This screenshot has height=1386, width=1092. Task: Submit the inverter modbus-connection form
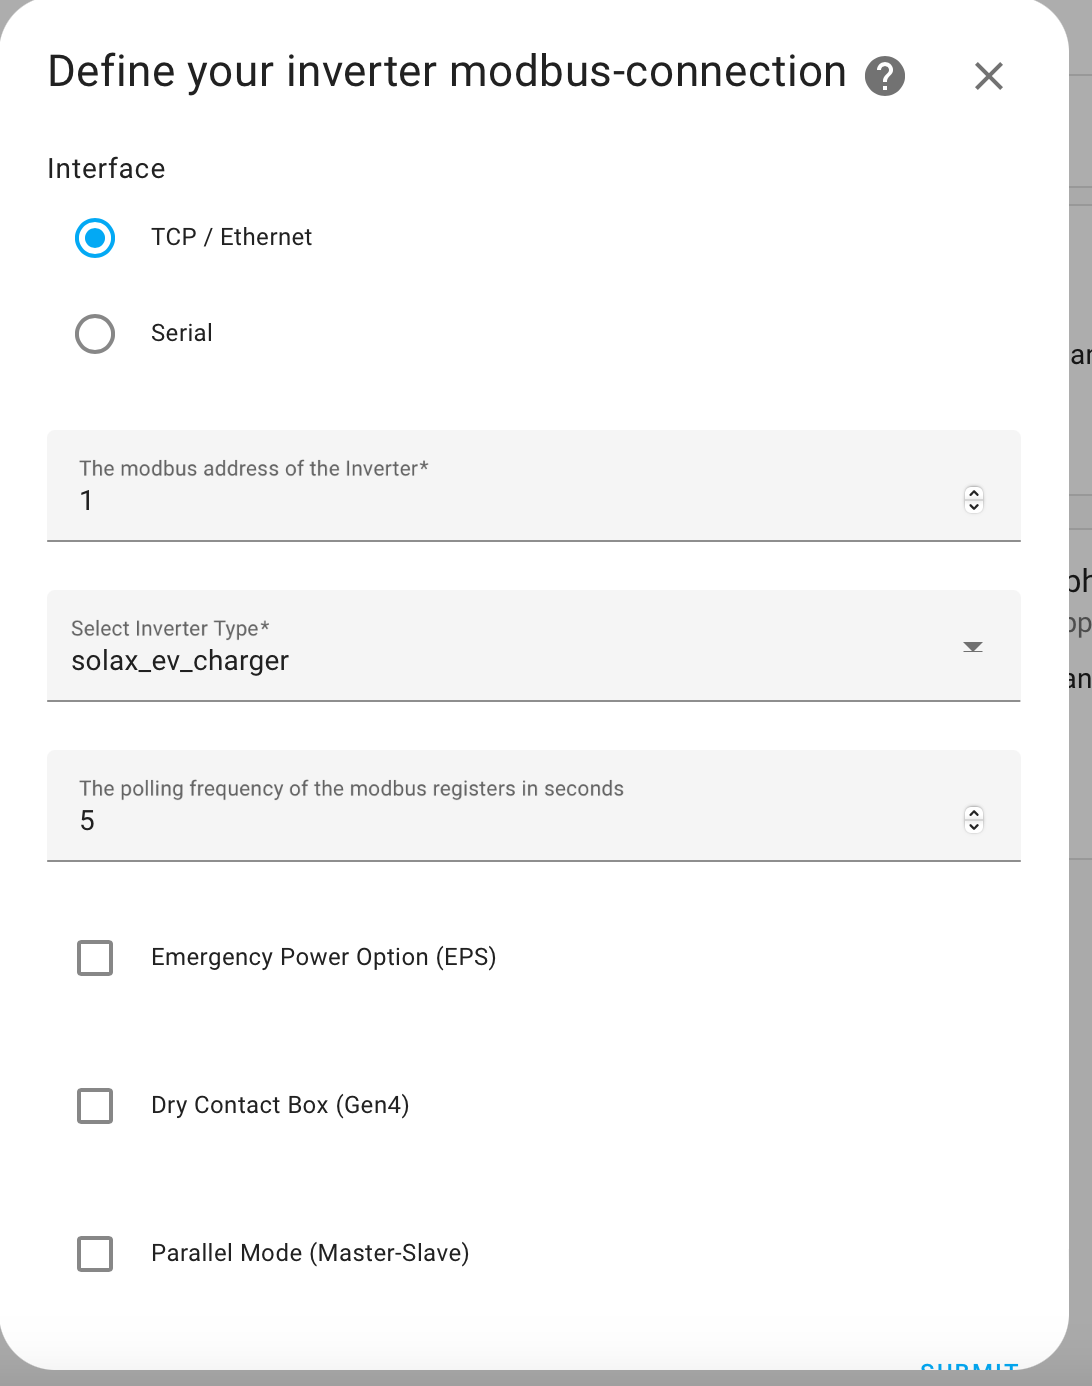967,1371
